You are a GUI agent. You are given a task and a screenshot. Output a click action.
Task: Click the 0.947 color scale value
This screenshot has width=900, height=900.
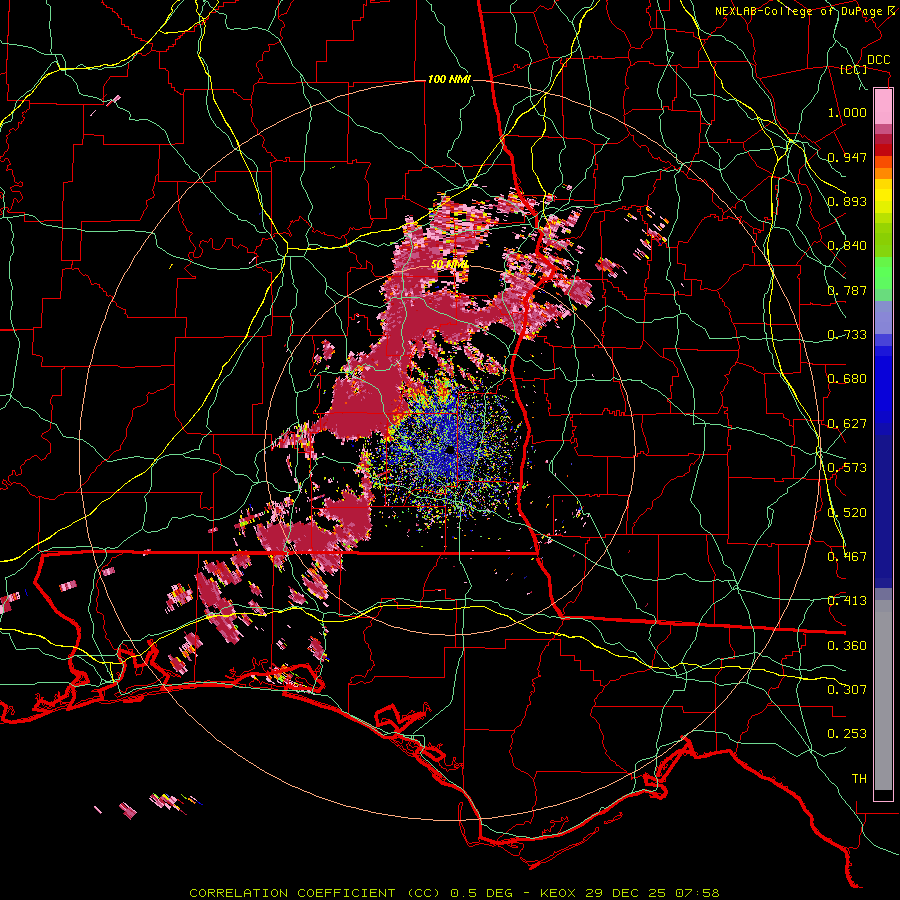point(847,157)
